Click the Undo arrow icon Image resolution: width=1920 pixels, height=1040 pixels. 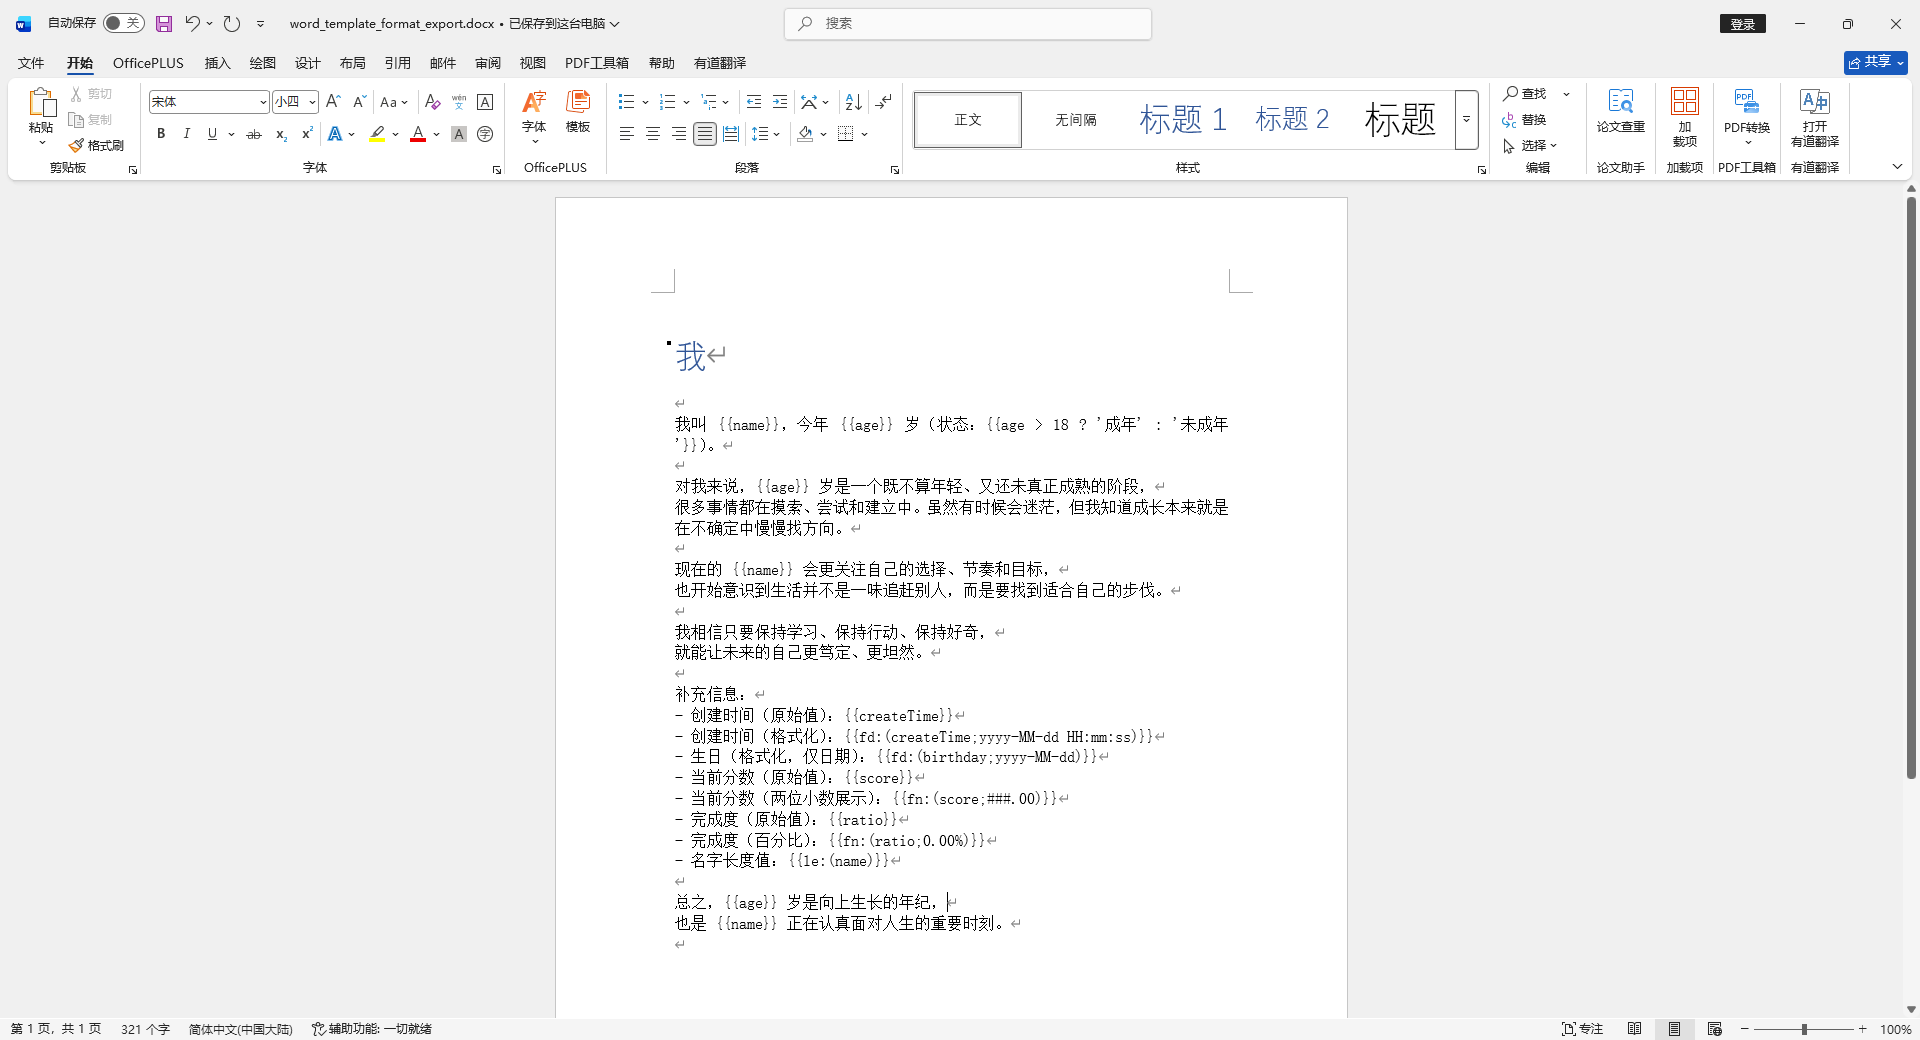192,24
